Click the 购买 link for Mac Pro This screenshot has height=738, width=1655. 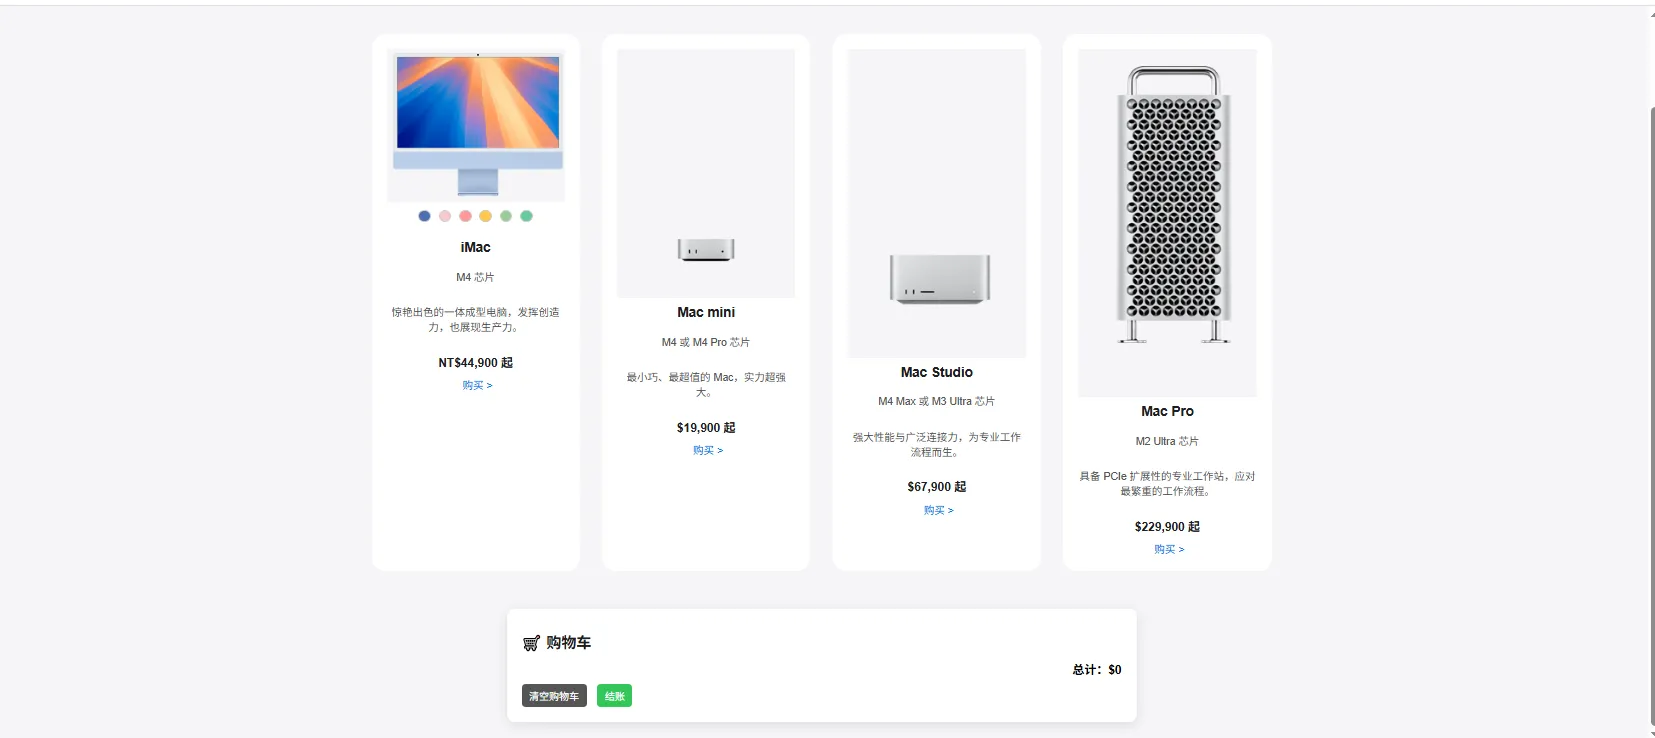pyautogui.click(x=1169, y=549)
